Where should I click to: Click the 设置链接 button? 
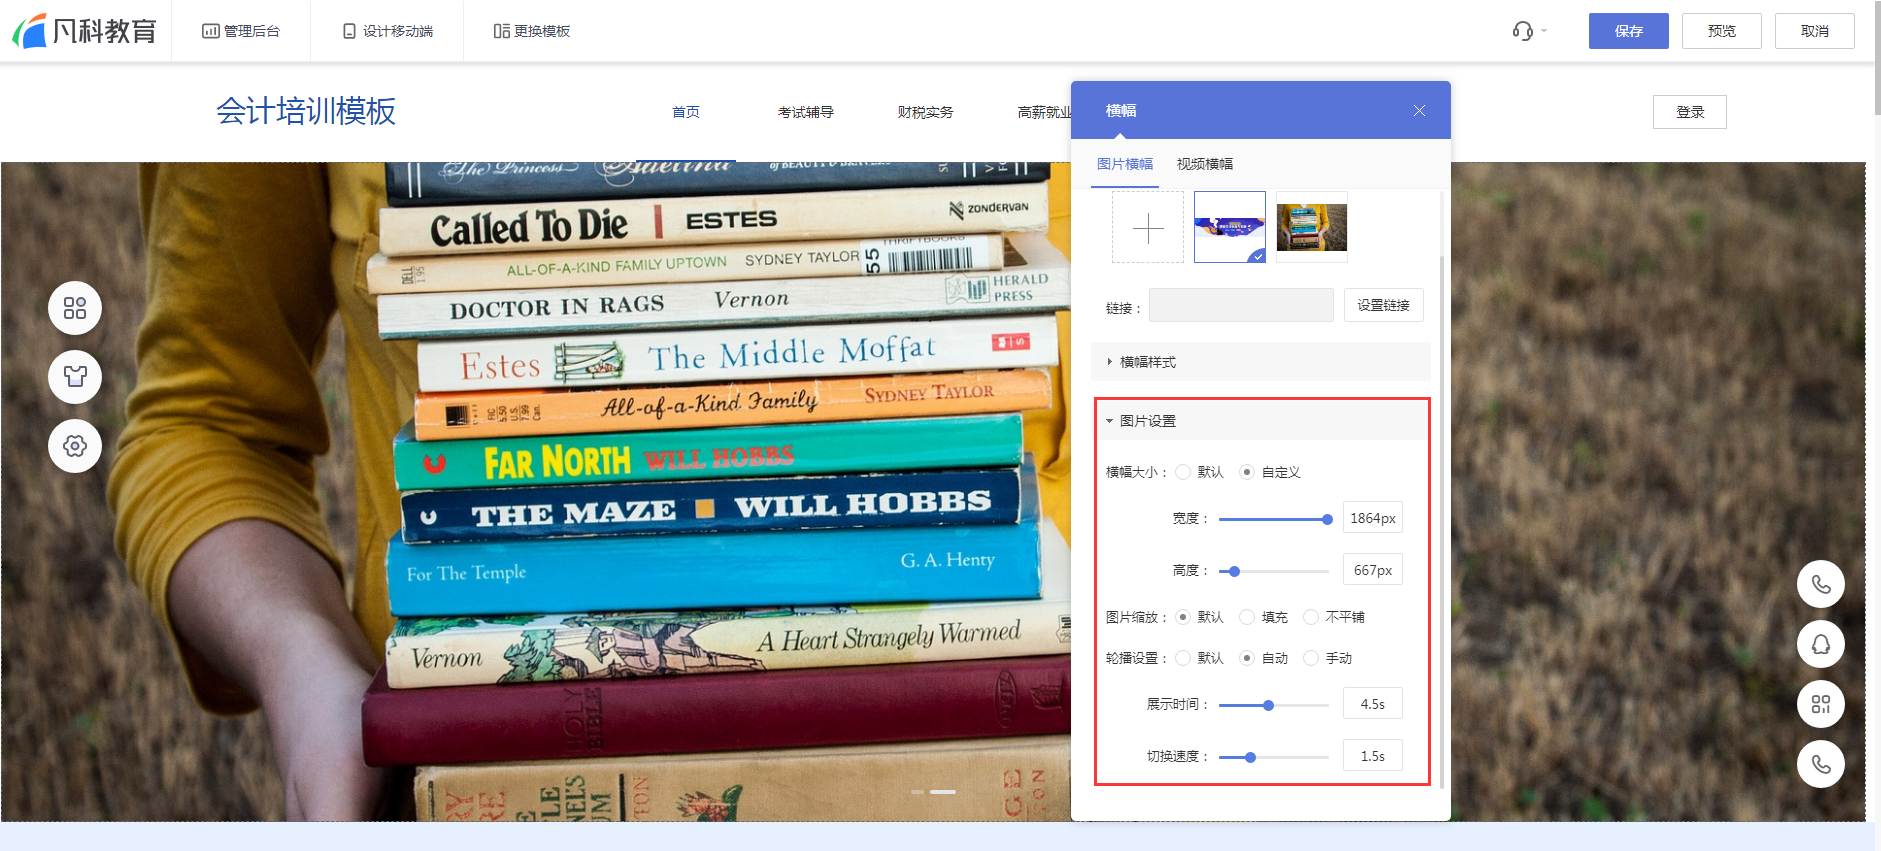pos(1383,305)
